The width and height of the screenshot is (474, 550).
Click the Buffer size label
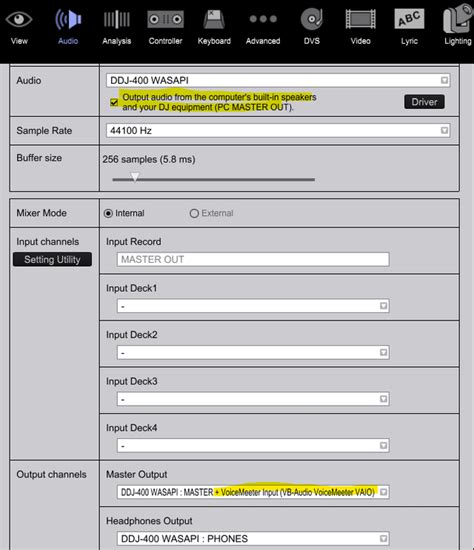pos(39,158)
